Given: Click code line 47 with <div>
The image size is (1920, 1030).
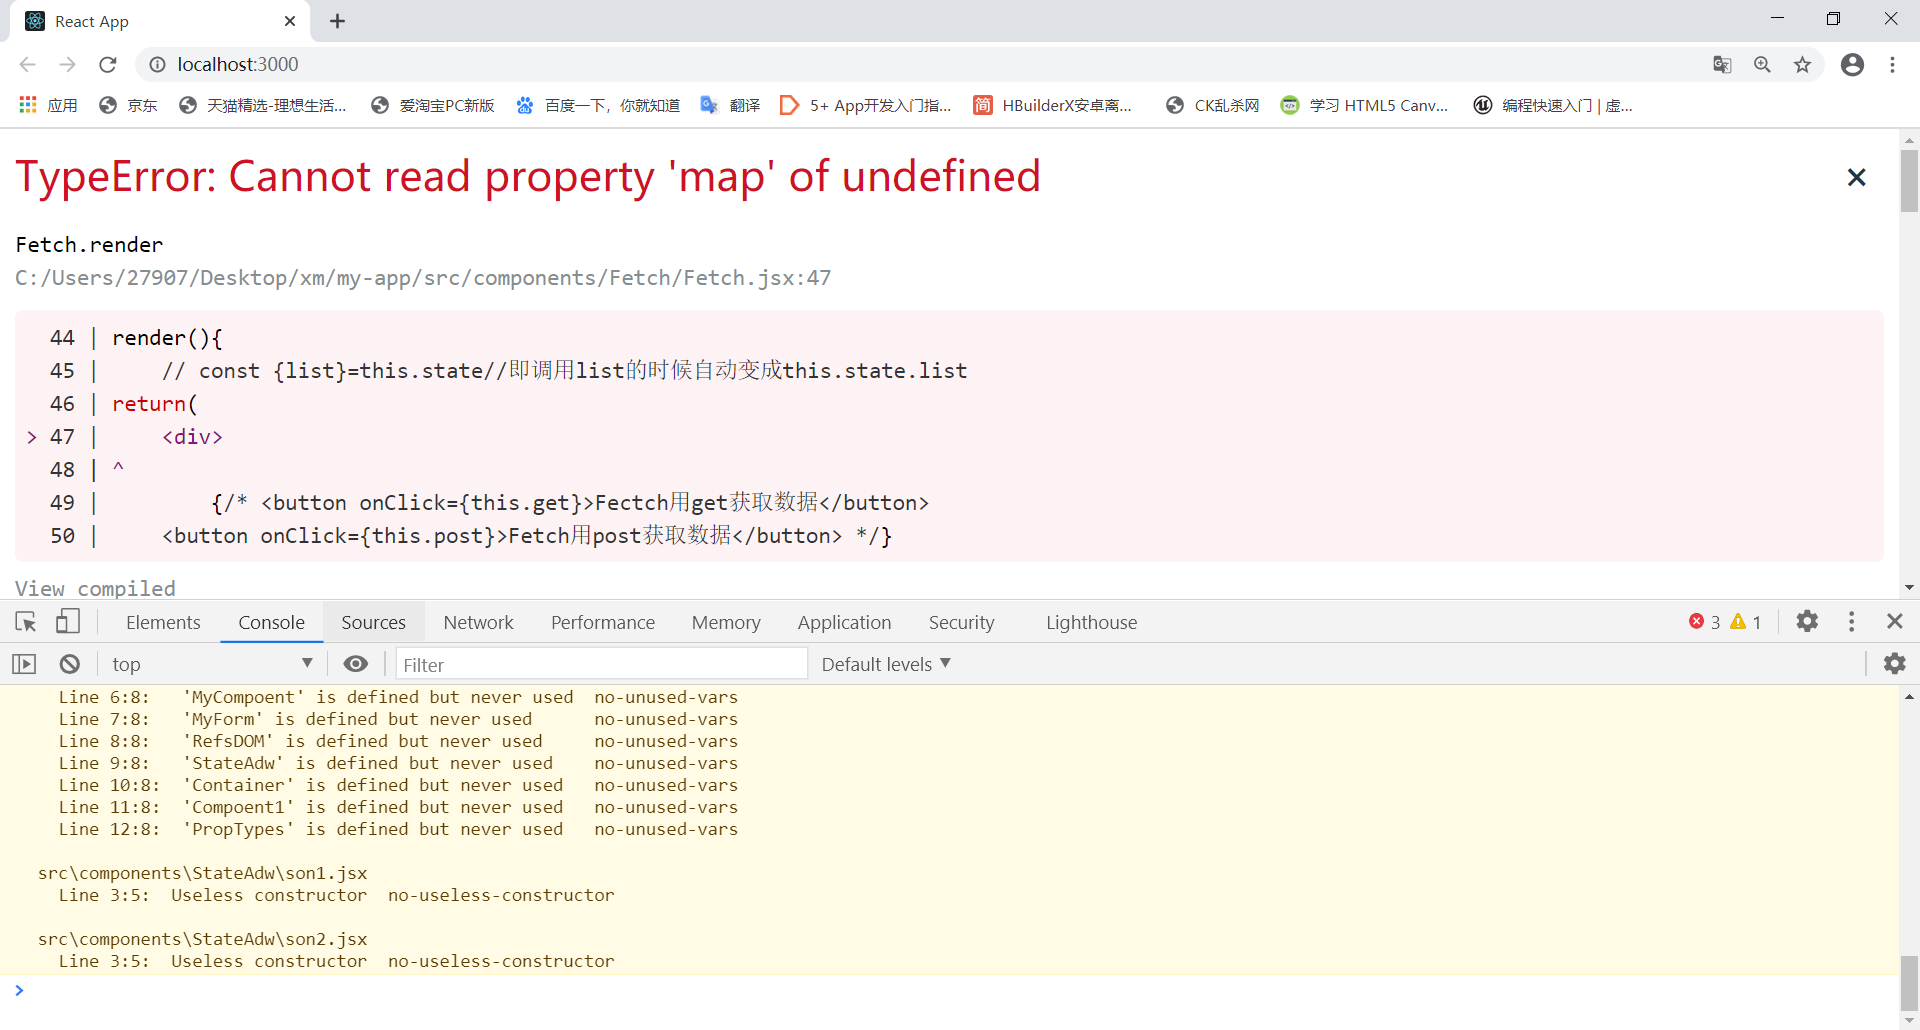Looking at the screenshot, I should [x=192, y=437].
